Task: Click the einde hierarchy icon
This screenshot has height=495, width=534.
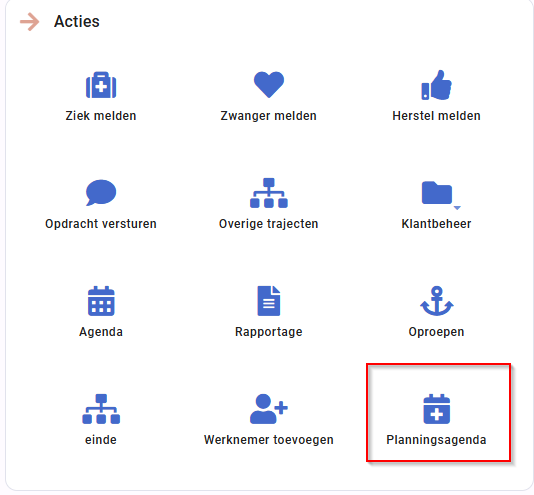Action: (101, 409)
